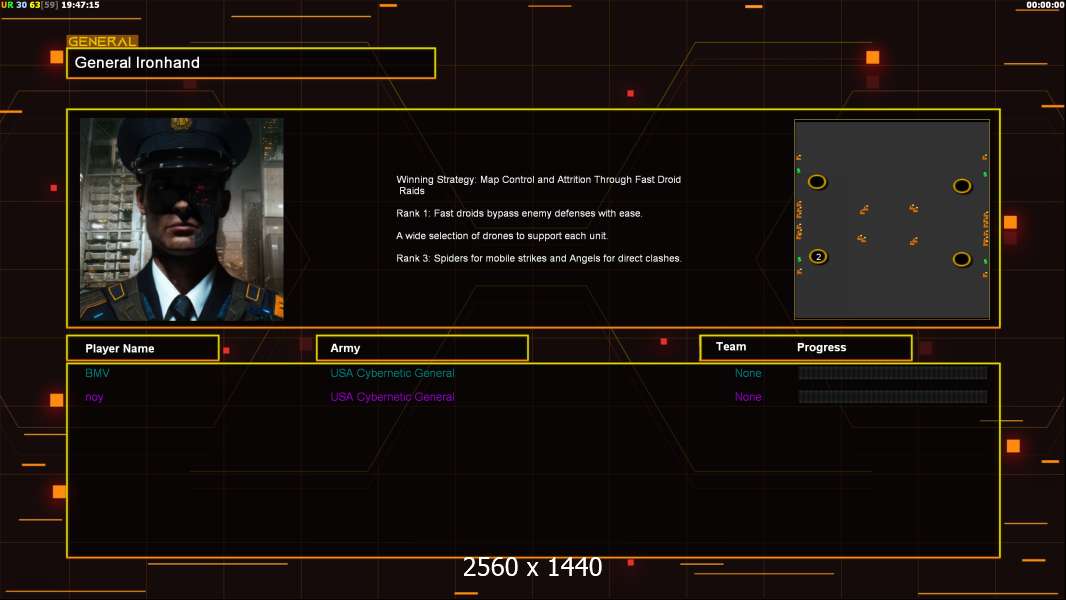Click the Rank 1 fast droids line
The height and width of the screenshot is (600, 1066).
pos(519,213)
